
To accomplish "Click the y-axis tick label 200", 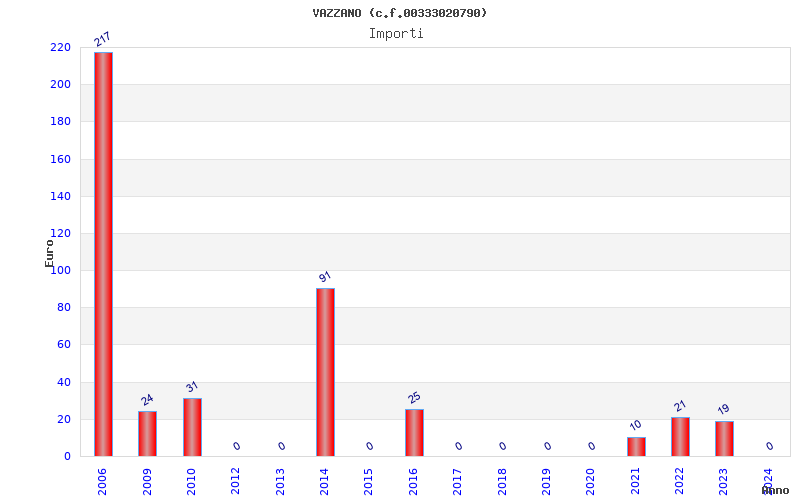I will click(60, 85).
